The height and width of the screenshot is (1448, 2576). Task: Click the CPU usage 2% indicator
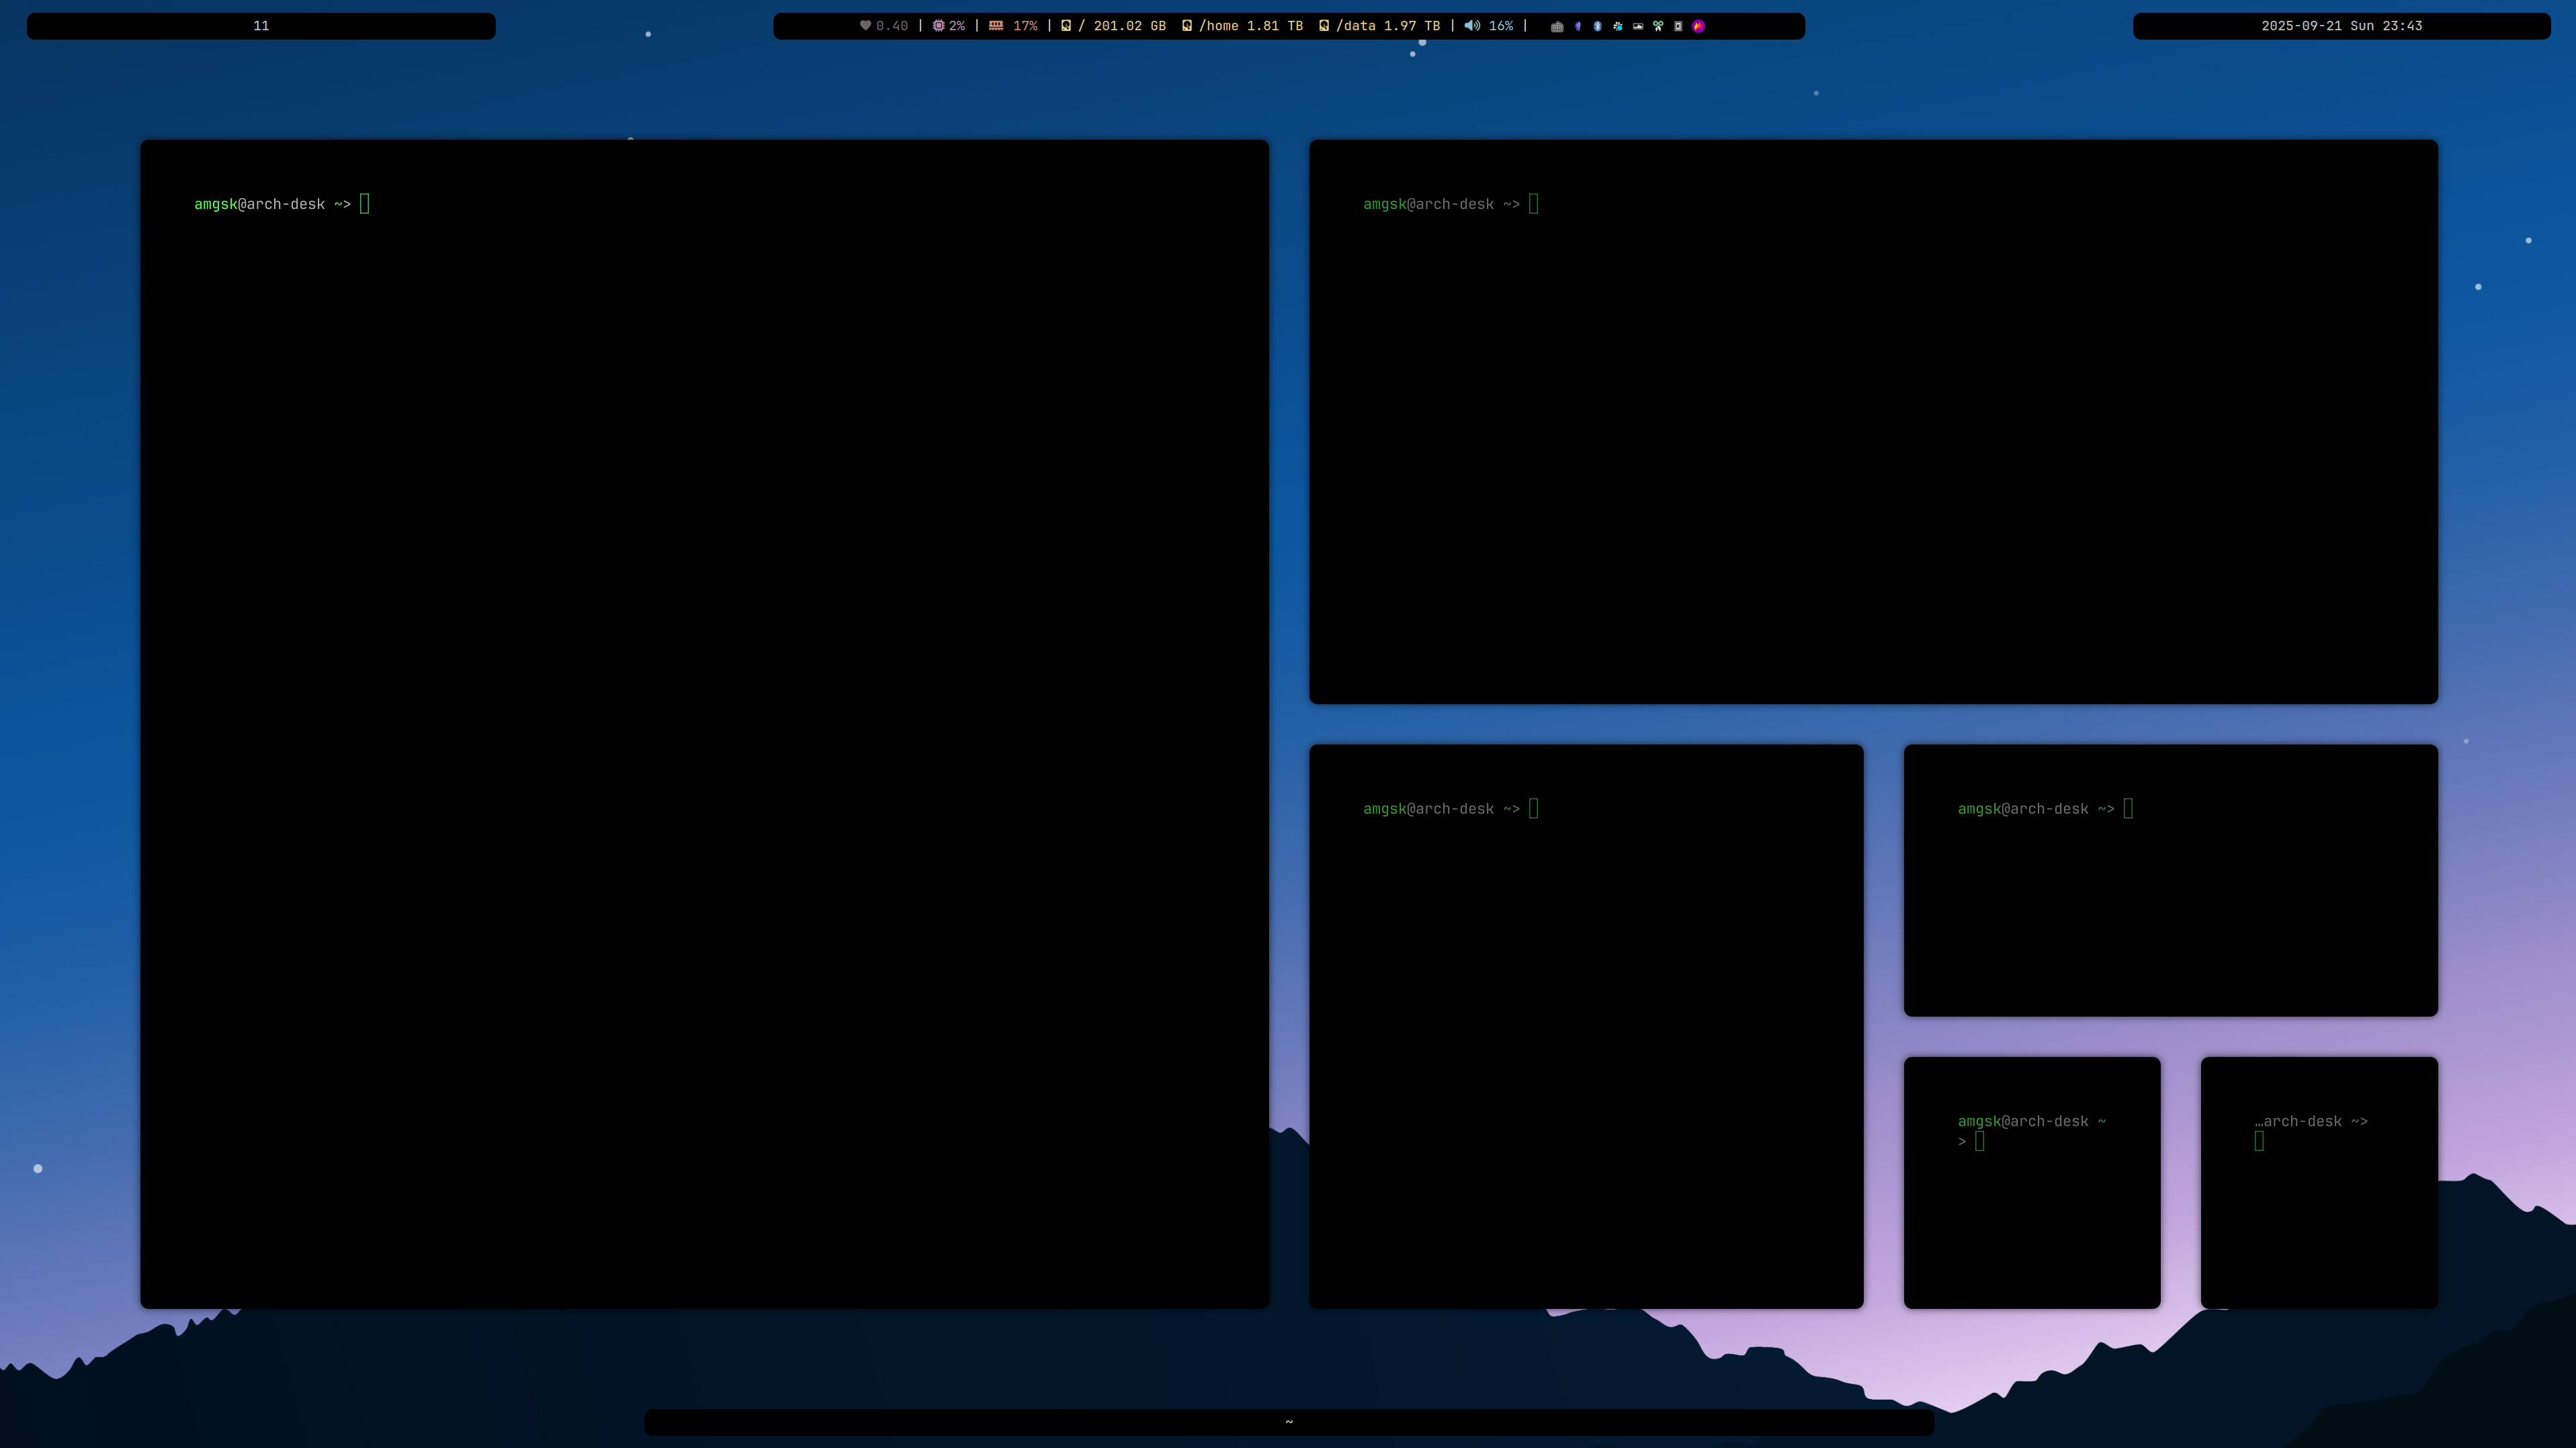[949, 26]
